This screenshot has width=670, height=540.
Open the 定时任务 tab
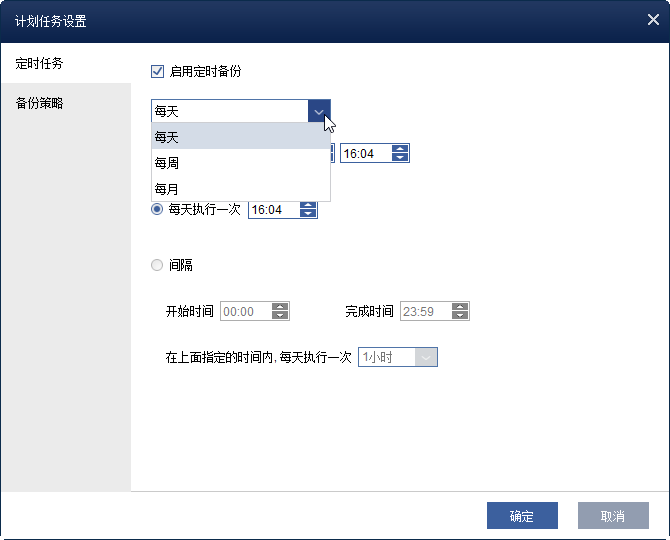coord(40,63)
